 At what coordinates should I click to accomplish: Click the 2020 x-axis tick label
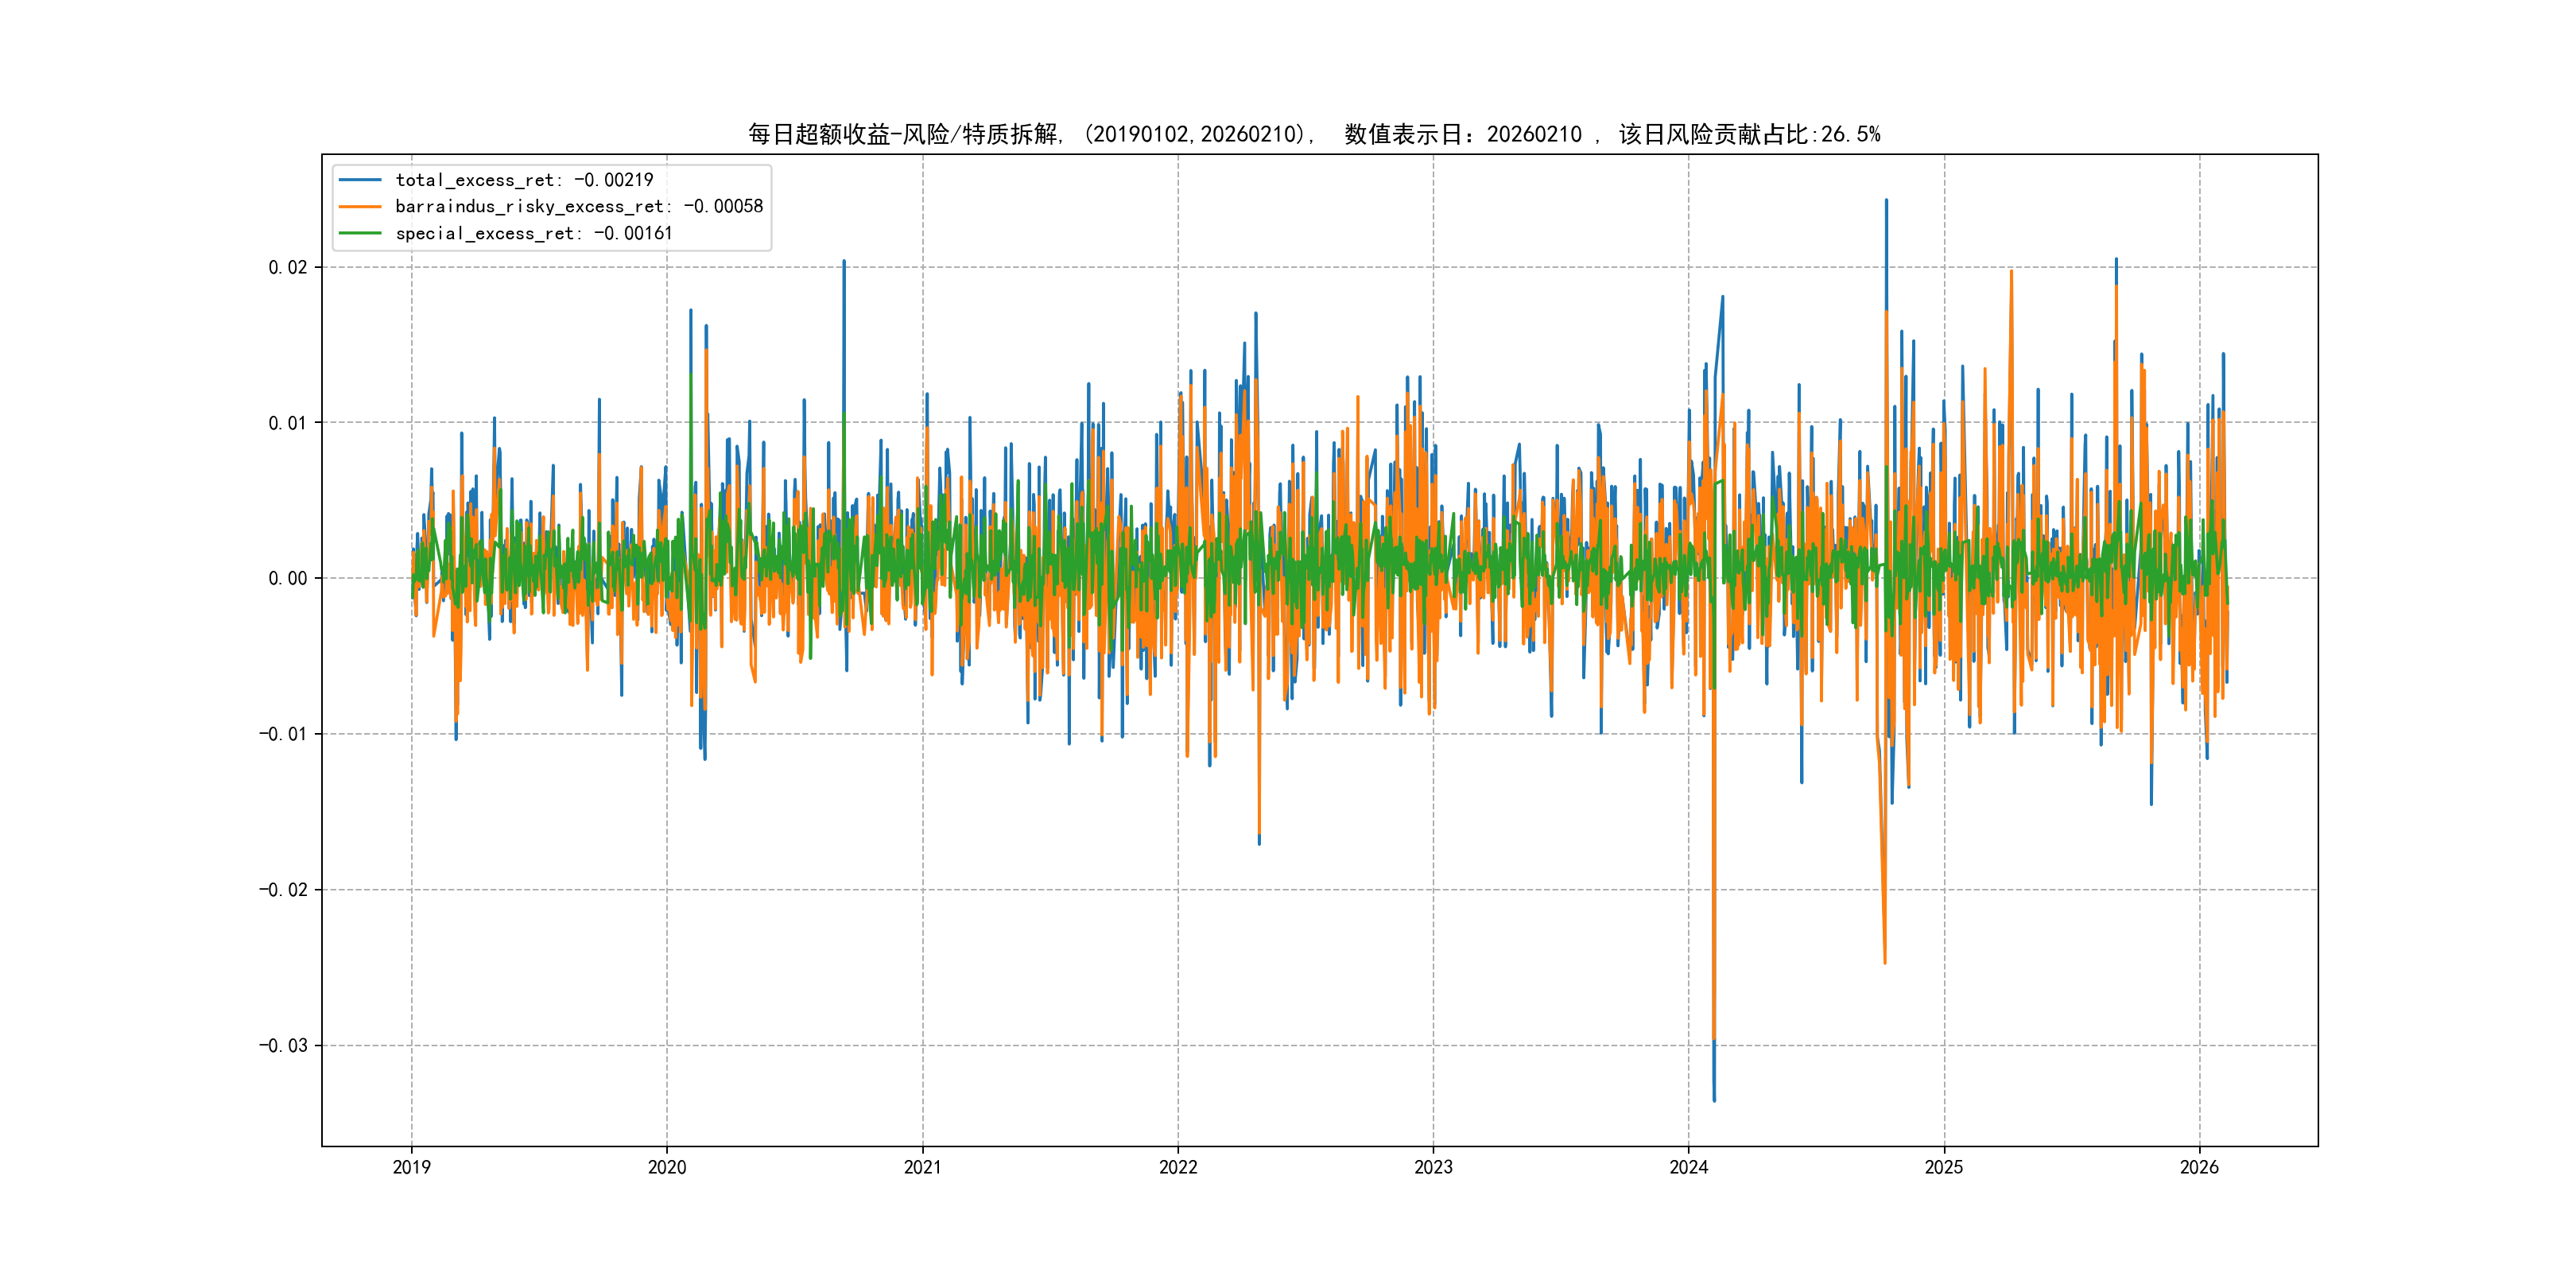click(x=667, y=1167)
